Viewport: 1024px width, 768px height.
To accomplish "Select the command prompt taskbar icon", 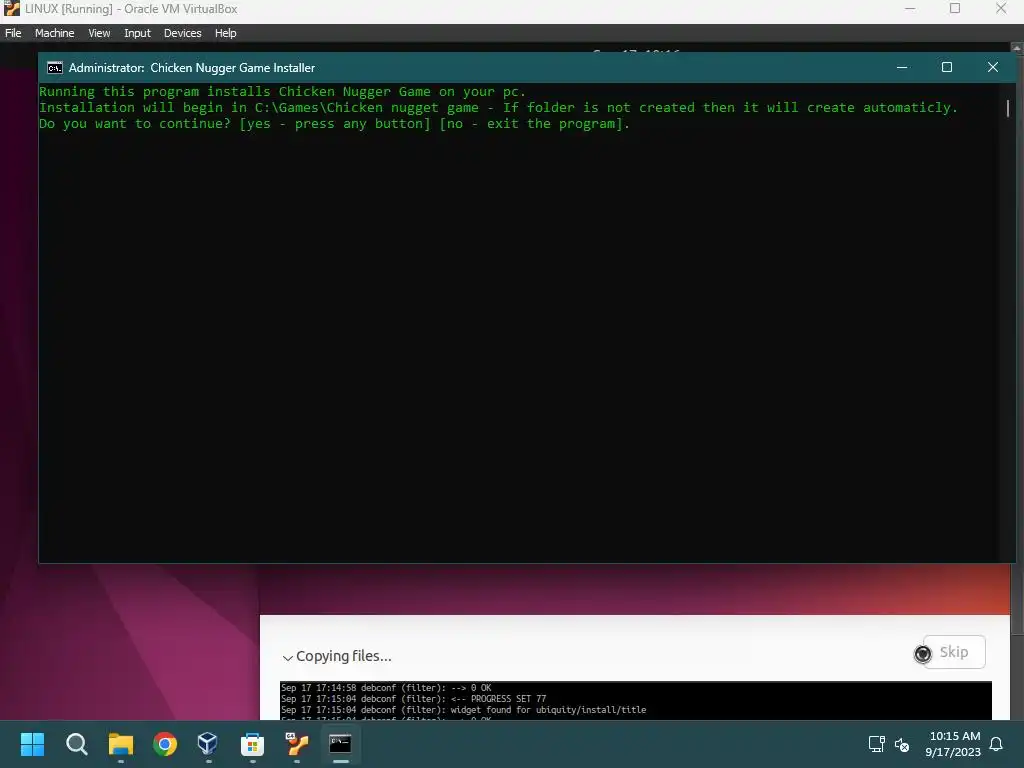I will coord(340,744).
